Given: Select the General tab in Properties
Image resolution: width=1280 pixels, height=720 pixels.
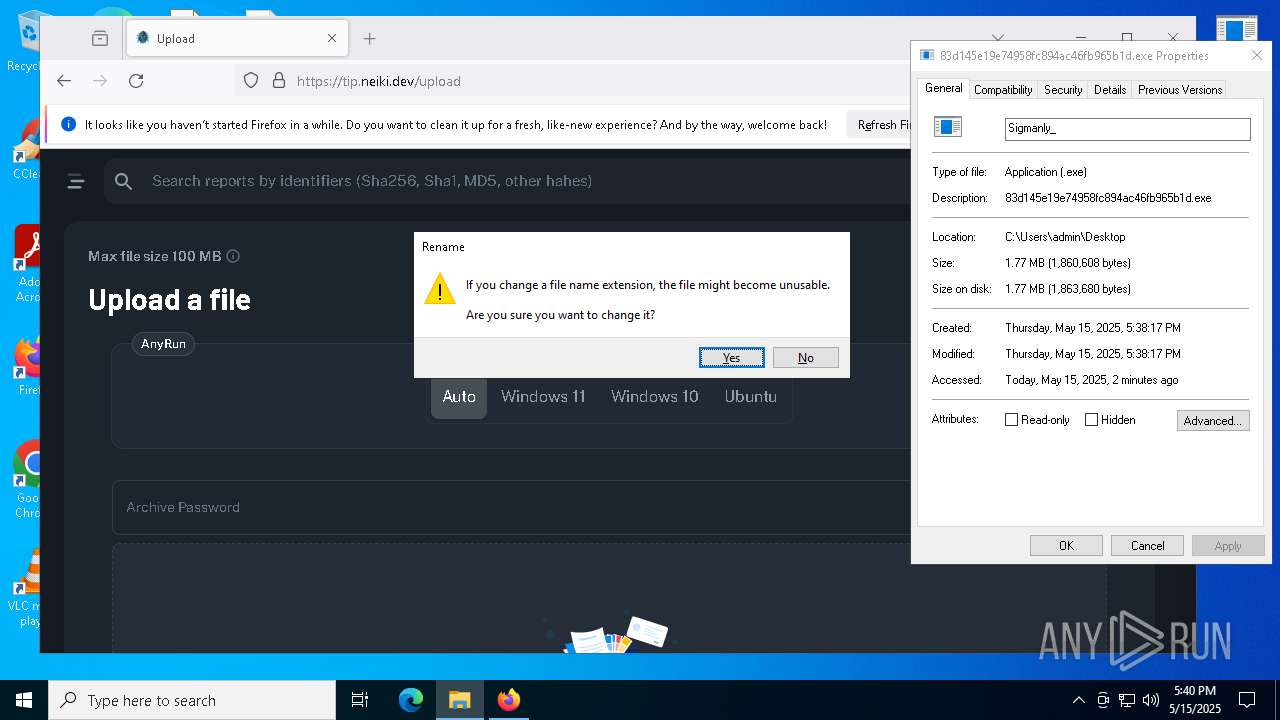Looking at the screenshot, I should [943, 88].
